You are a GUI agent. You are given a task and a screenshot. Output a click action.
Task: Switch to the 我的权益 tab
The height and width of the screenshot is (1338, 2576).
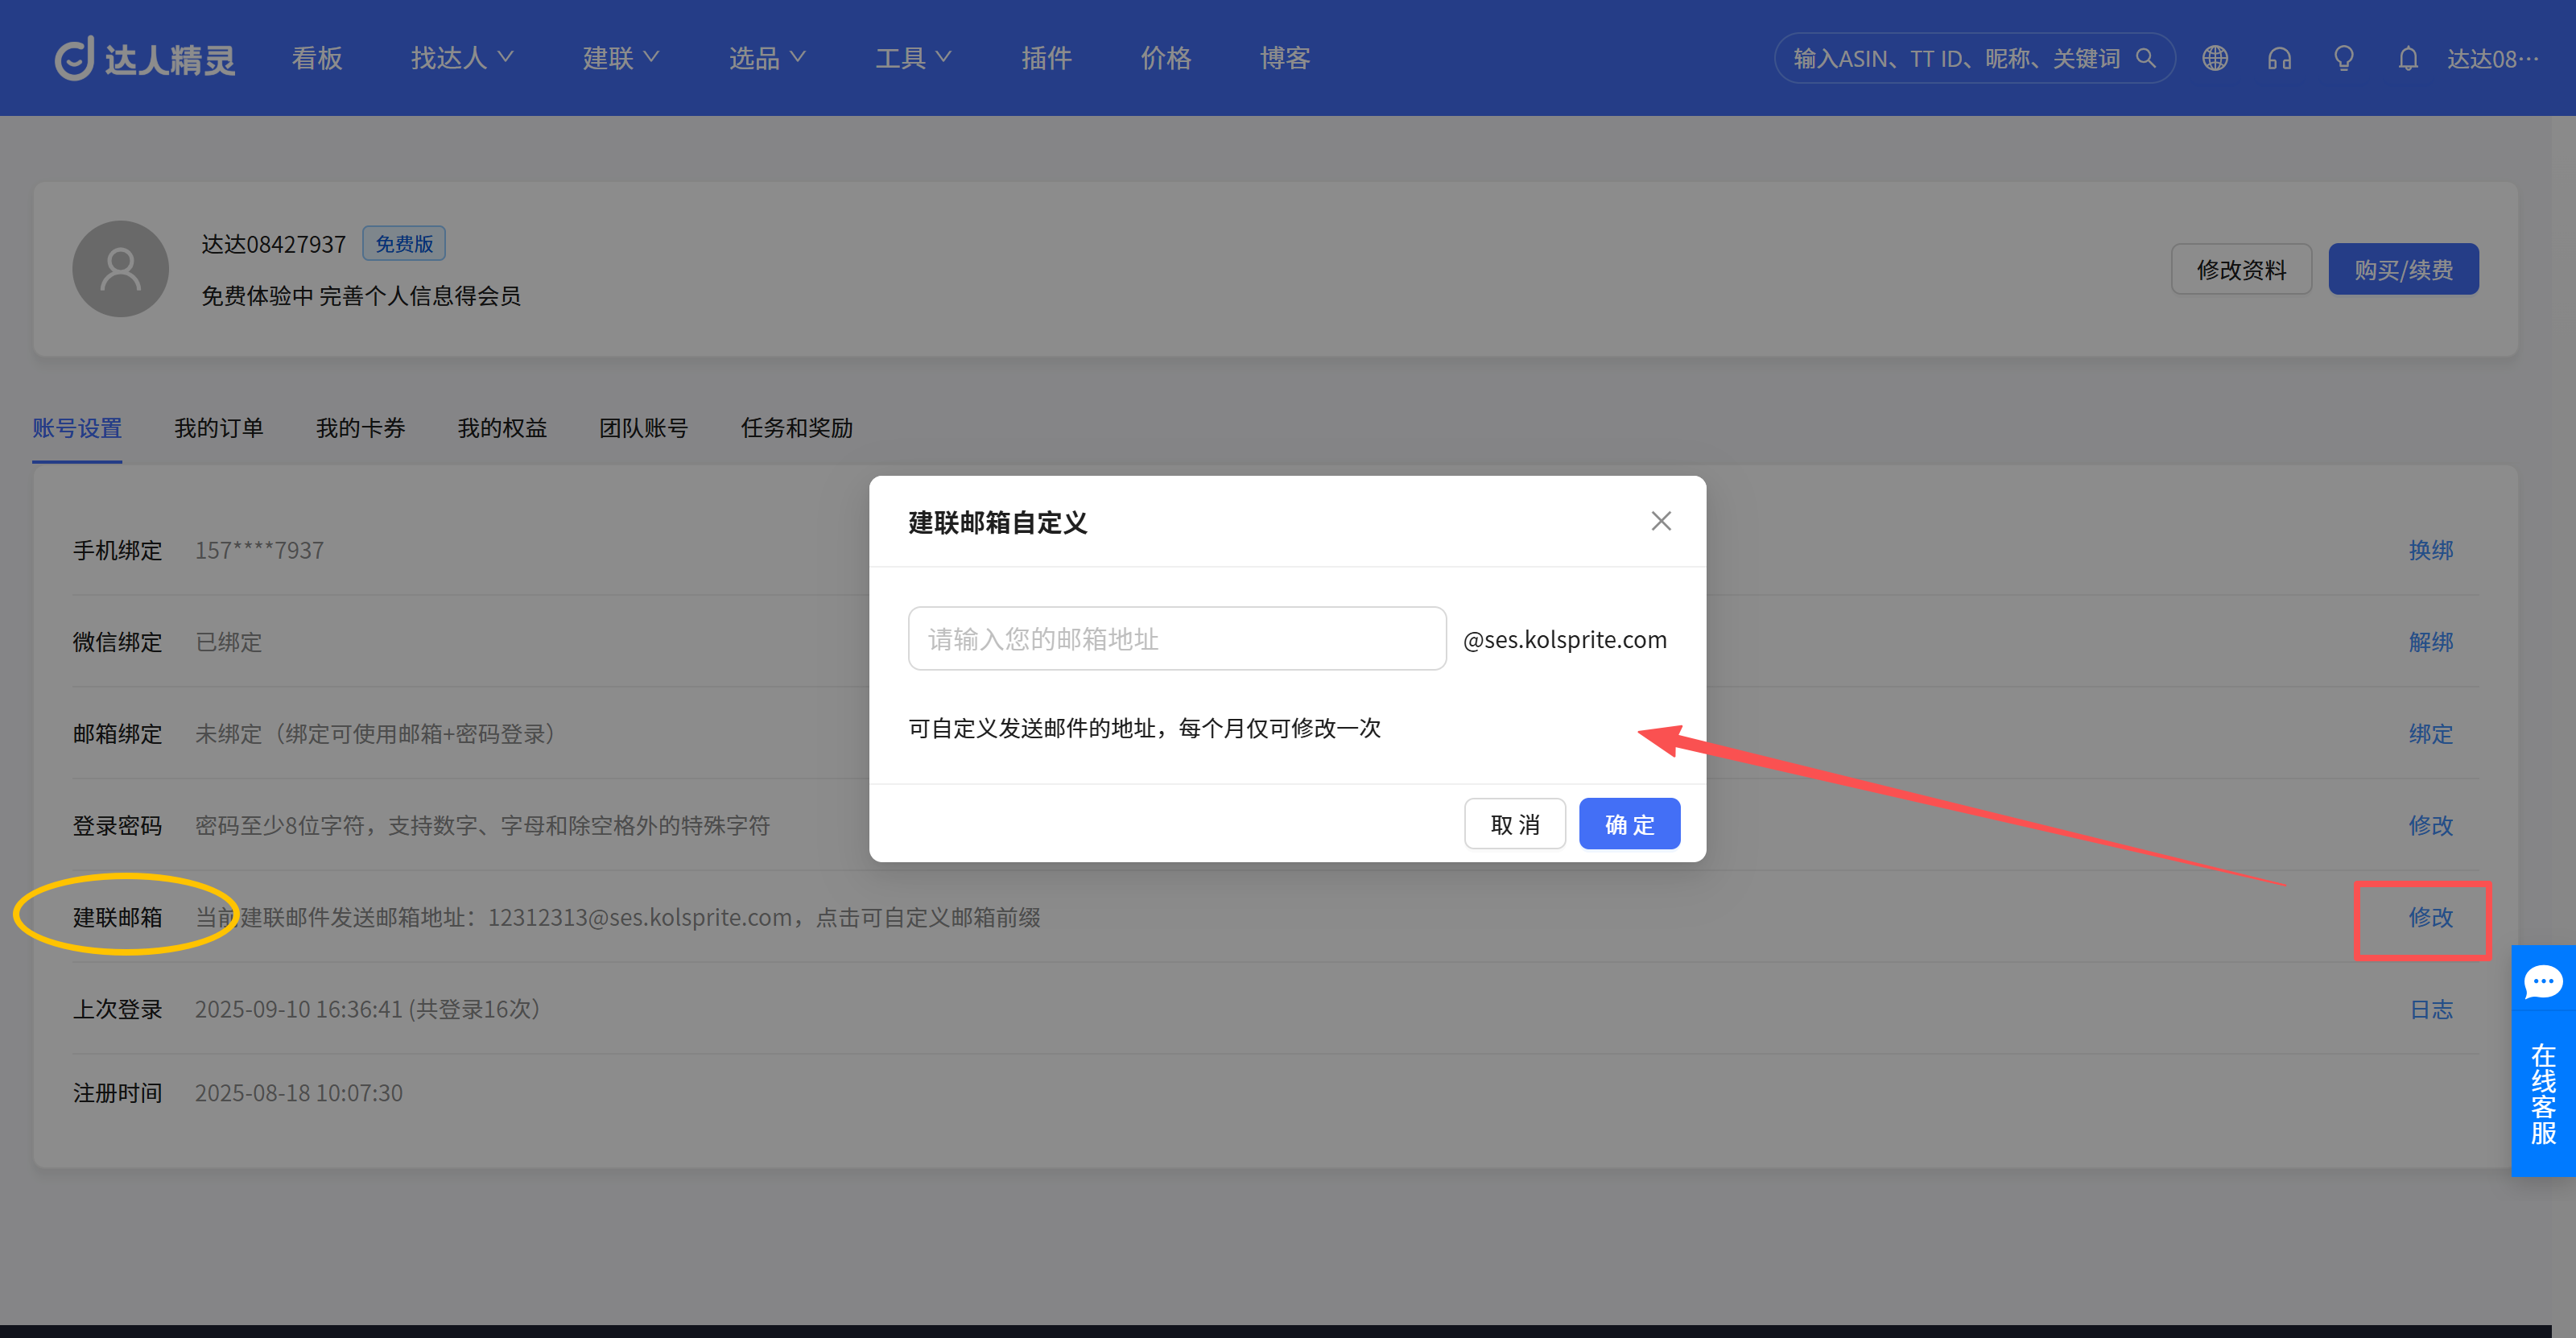[x=503, y=428]
